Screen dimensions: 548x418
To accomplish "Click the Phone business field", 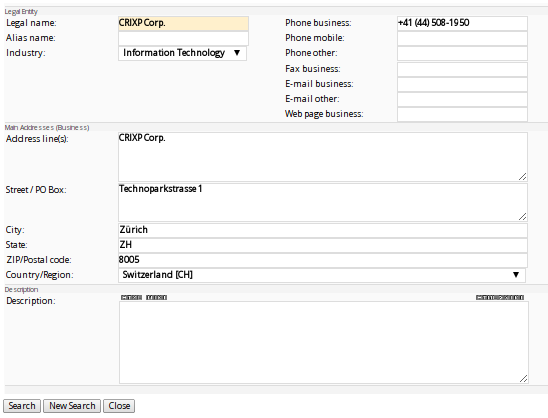I will [462, 23].
